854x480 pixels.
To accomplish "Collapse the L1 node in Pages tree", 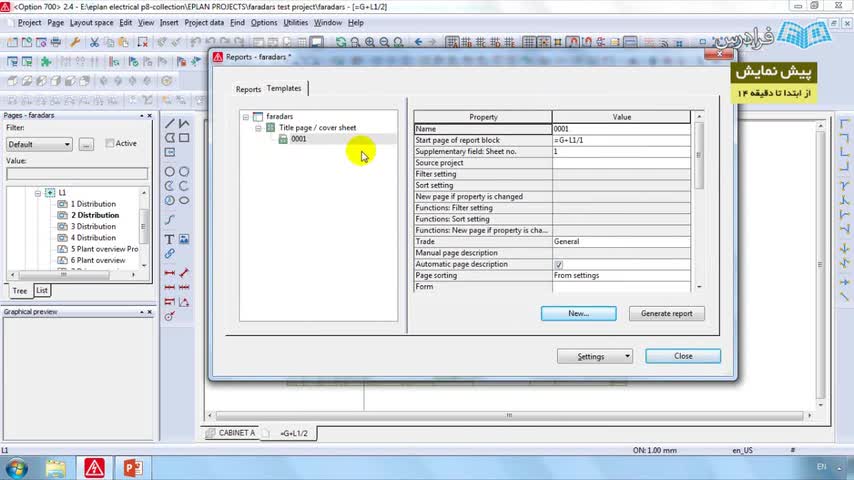I will [x=38, y=193].
